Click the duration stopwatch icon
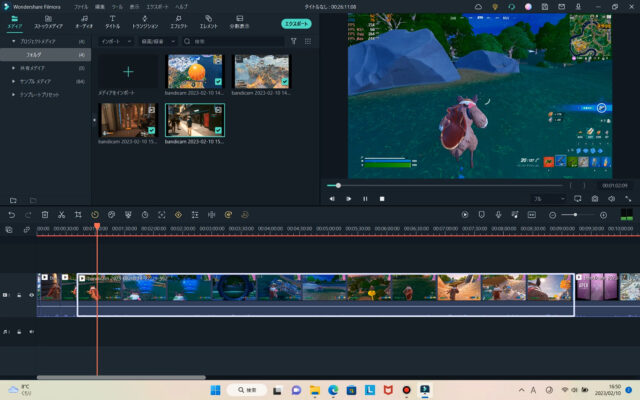640x400 pixels. [145, 215]
